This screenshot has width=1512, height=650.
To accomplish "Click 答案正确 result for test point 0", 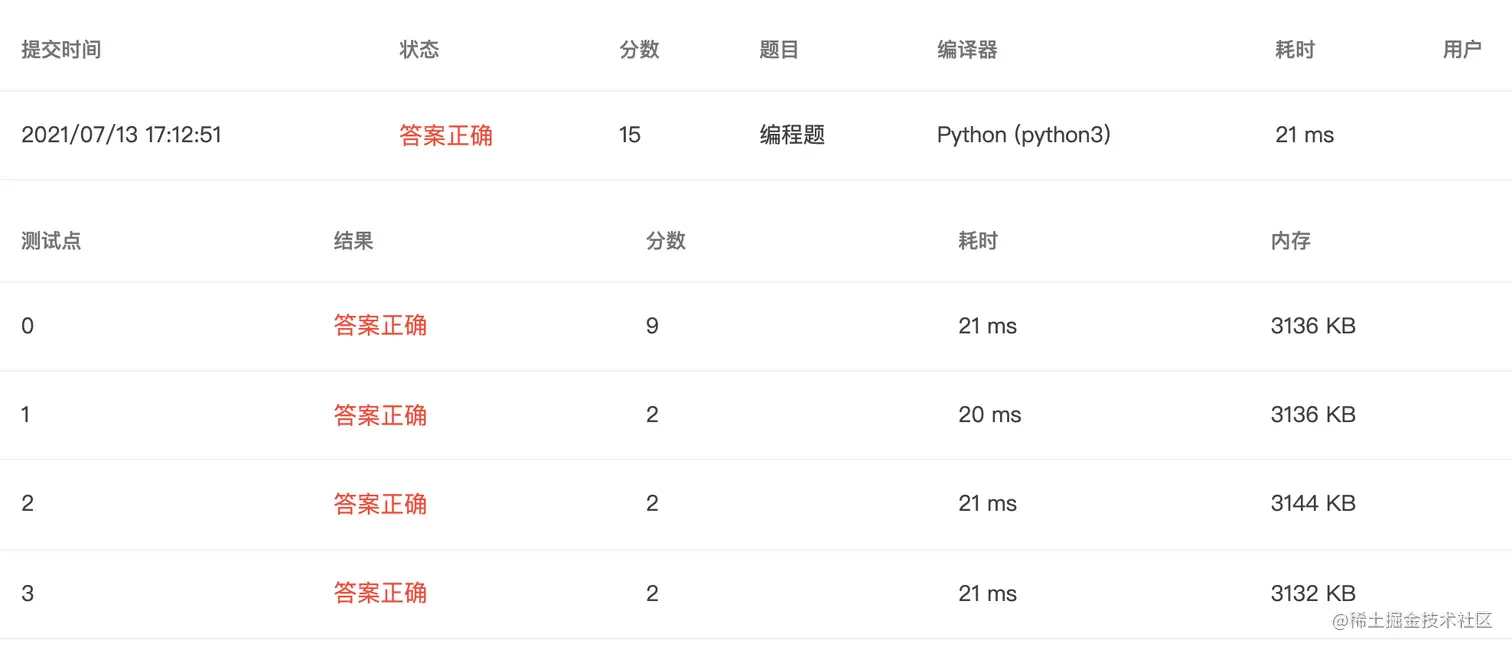I will [380, 326].
